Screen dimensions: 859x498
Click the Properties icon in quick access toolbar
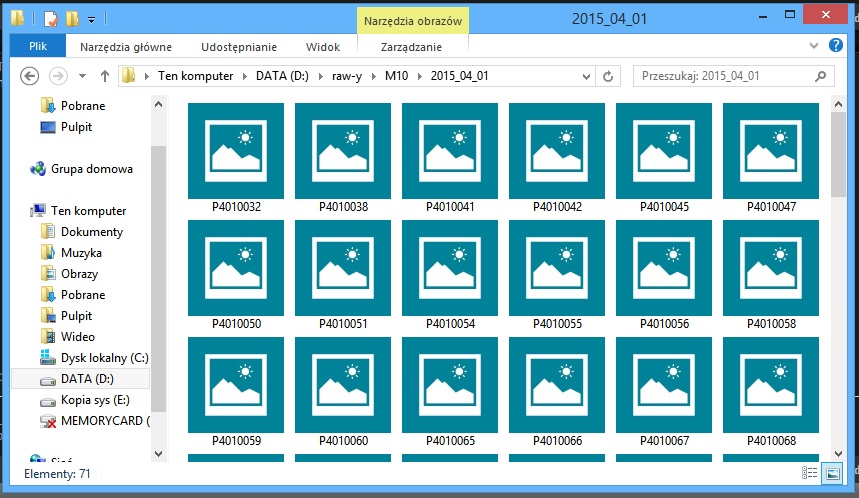point(50,18)
